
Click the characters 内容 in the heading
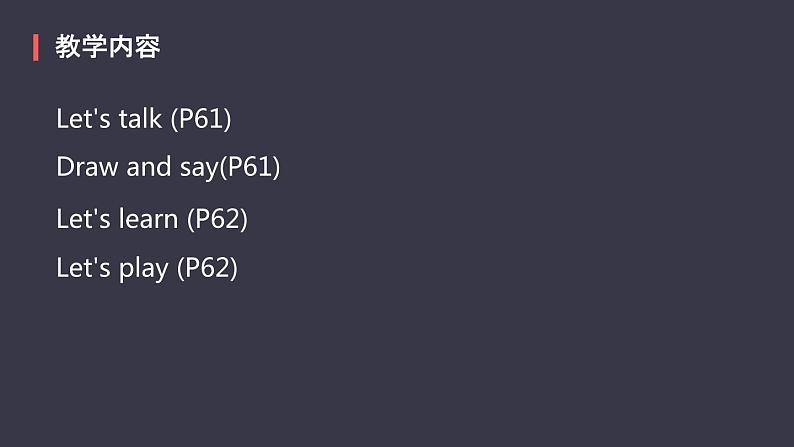(135, 47)
